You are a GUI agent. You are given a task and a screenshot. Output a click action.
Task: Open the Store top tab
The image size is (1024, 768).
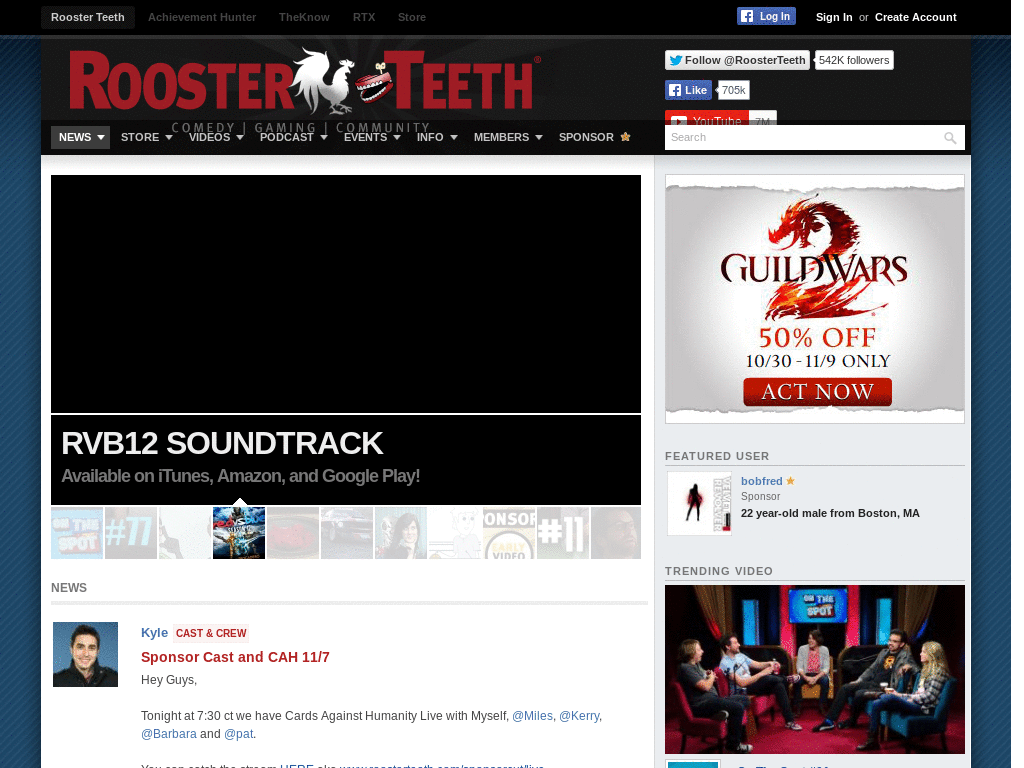(x=411, y=17)
